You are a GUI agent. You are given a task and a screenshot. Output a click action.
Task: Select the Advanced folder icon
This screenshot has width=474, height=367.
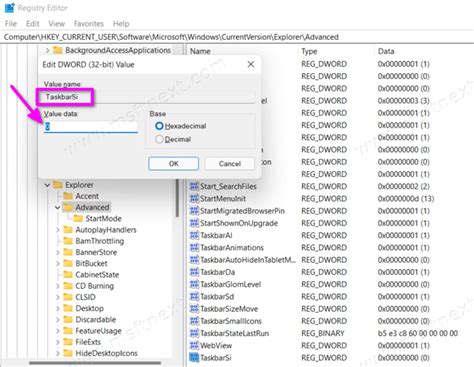coord(68,207)
